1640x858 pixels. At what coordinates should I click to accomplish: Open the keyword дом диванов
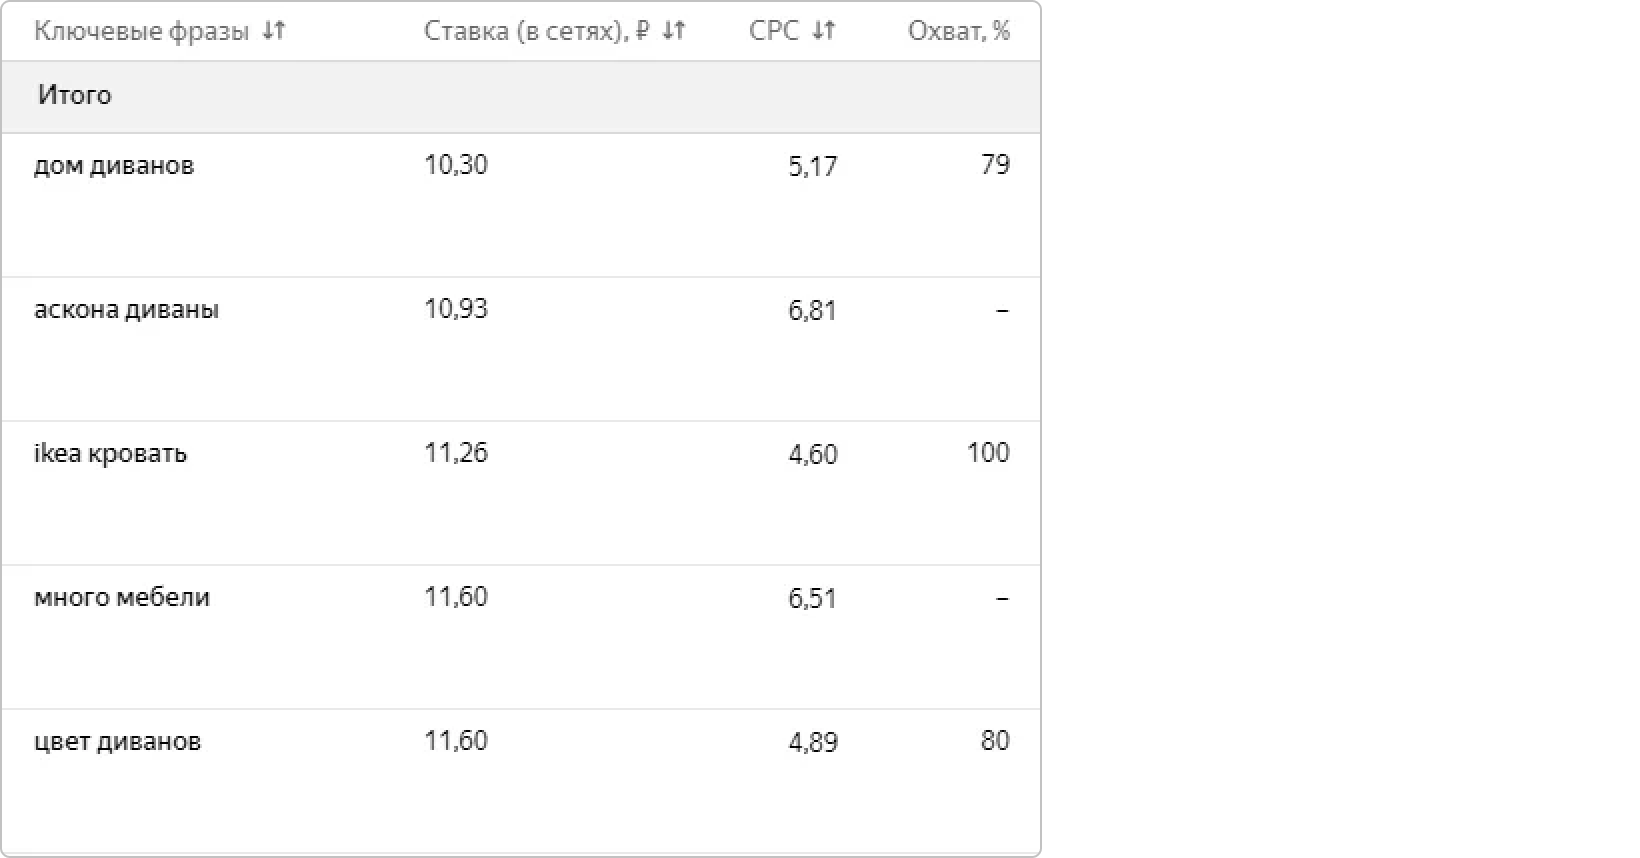(x=114, y=165)
